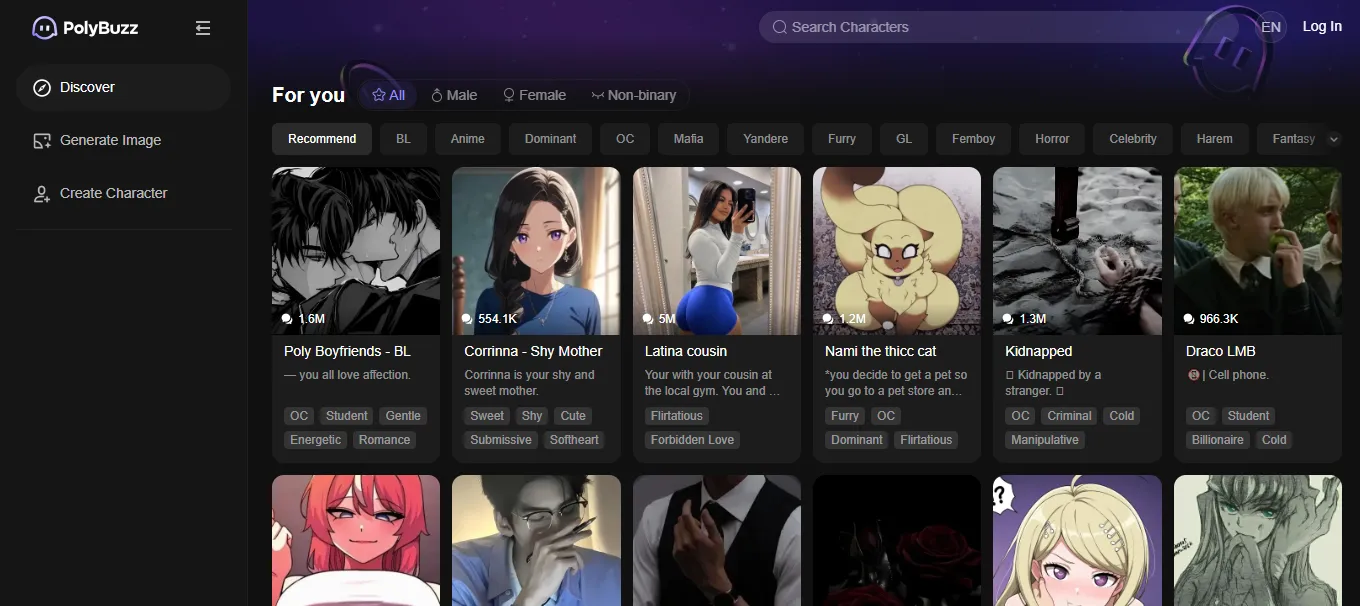Click the 1.3M chat count icon
The image size is (1360, 606).
(x=1008, y=319)
